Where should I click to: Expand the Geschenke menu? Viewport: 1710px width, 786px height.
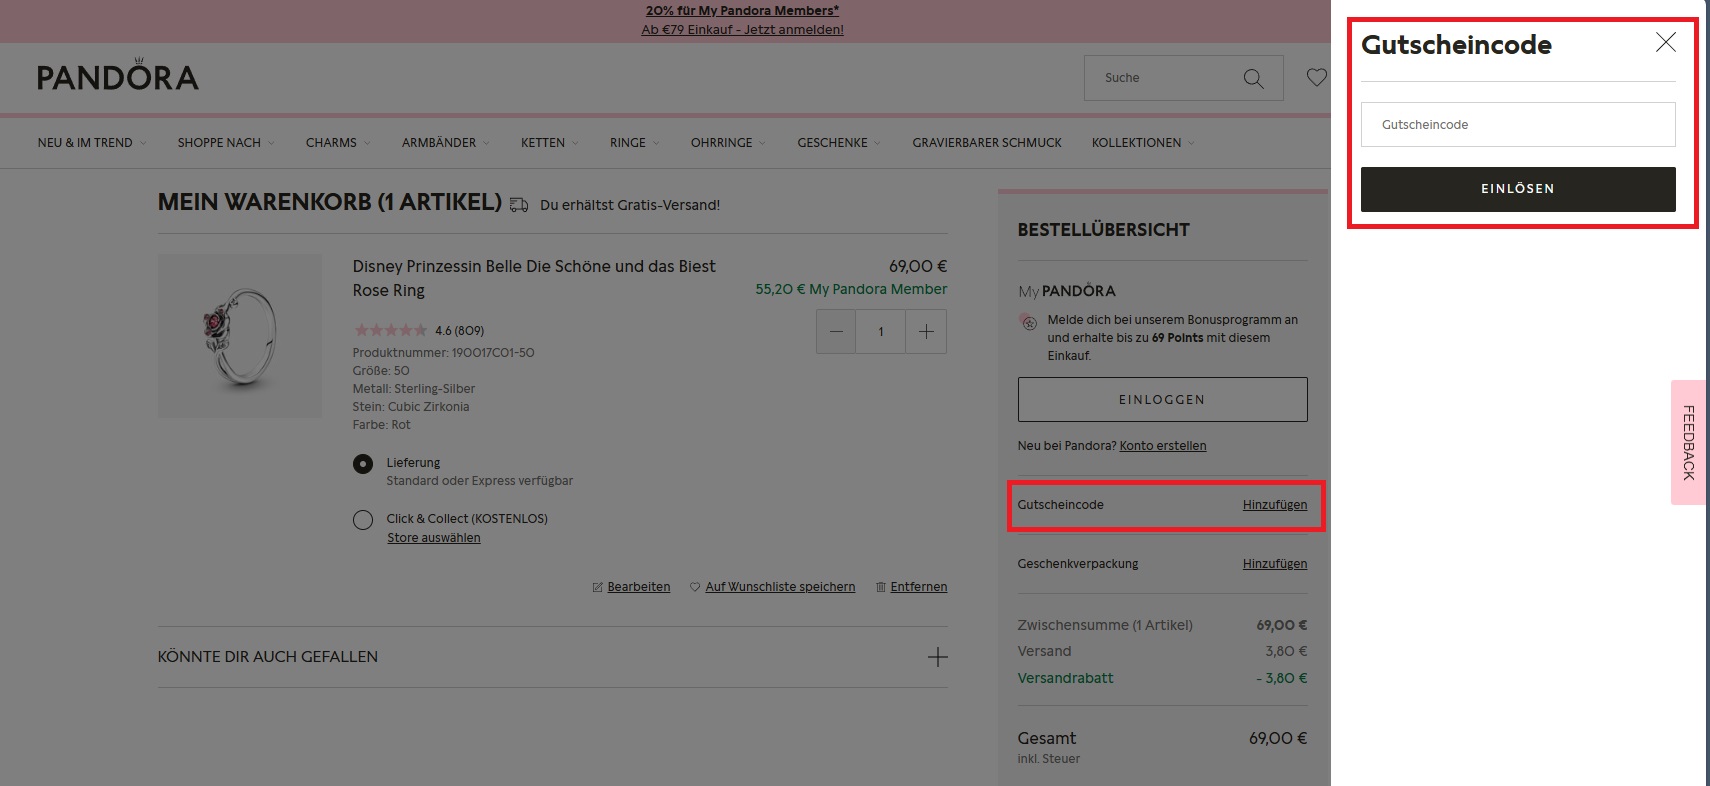(839, 143)
